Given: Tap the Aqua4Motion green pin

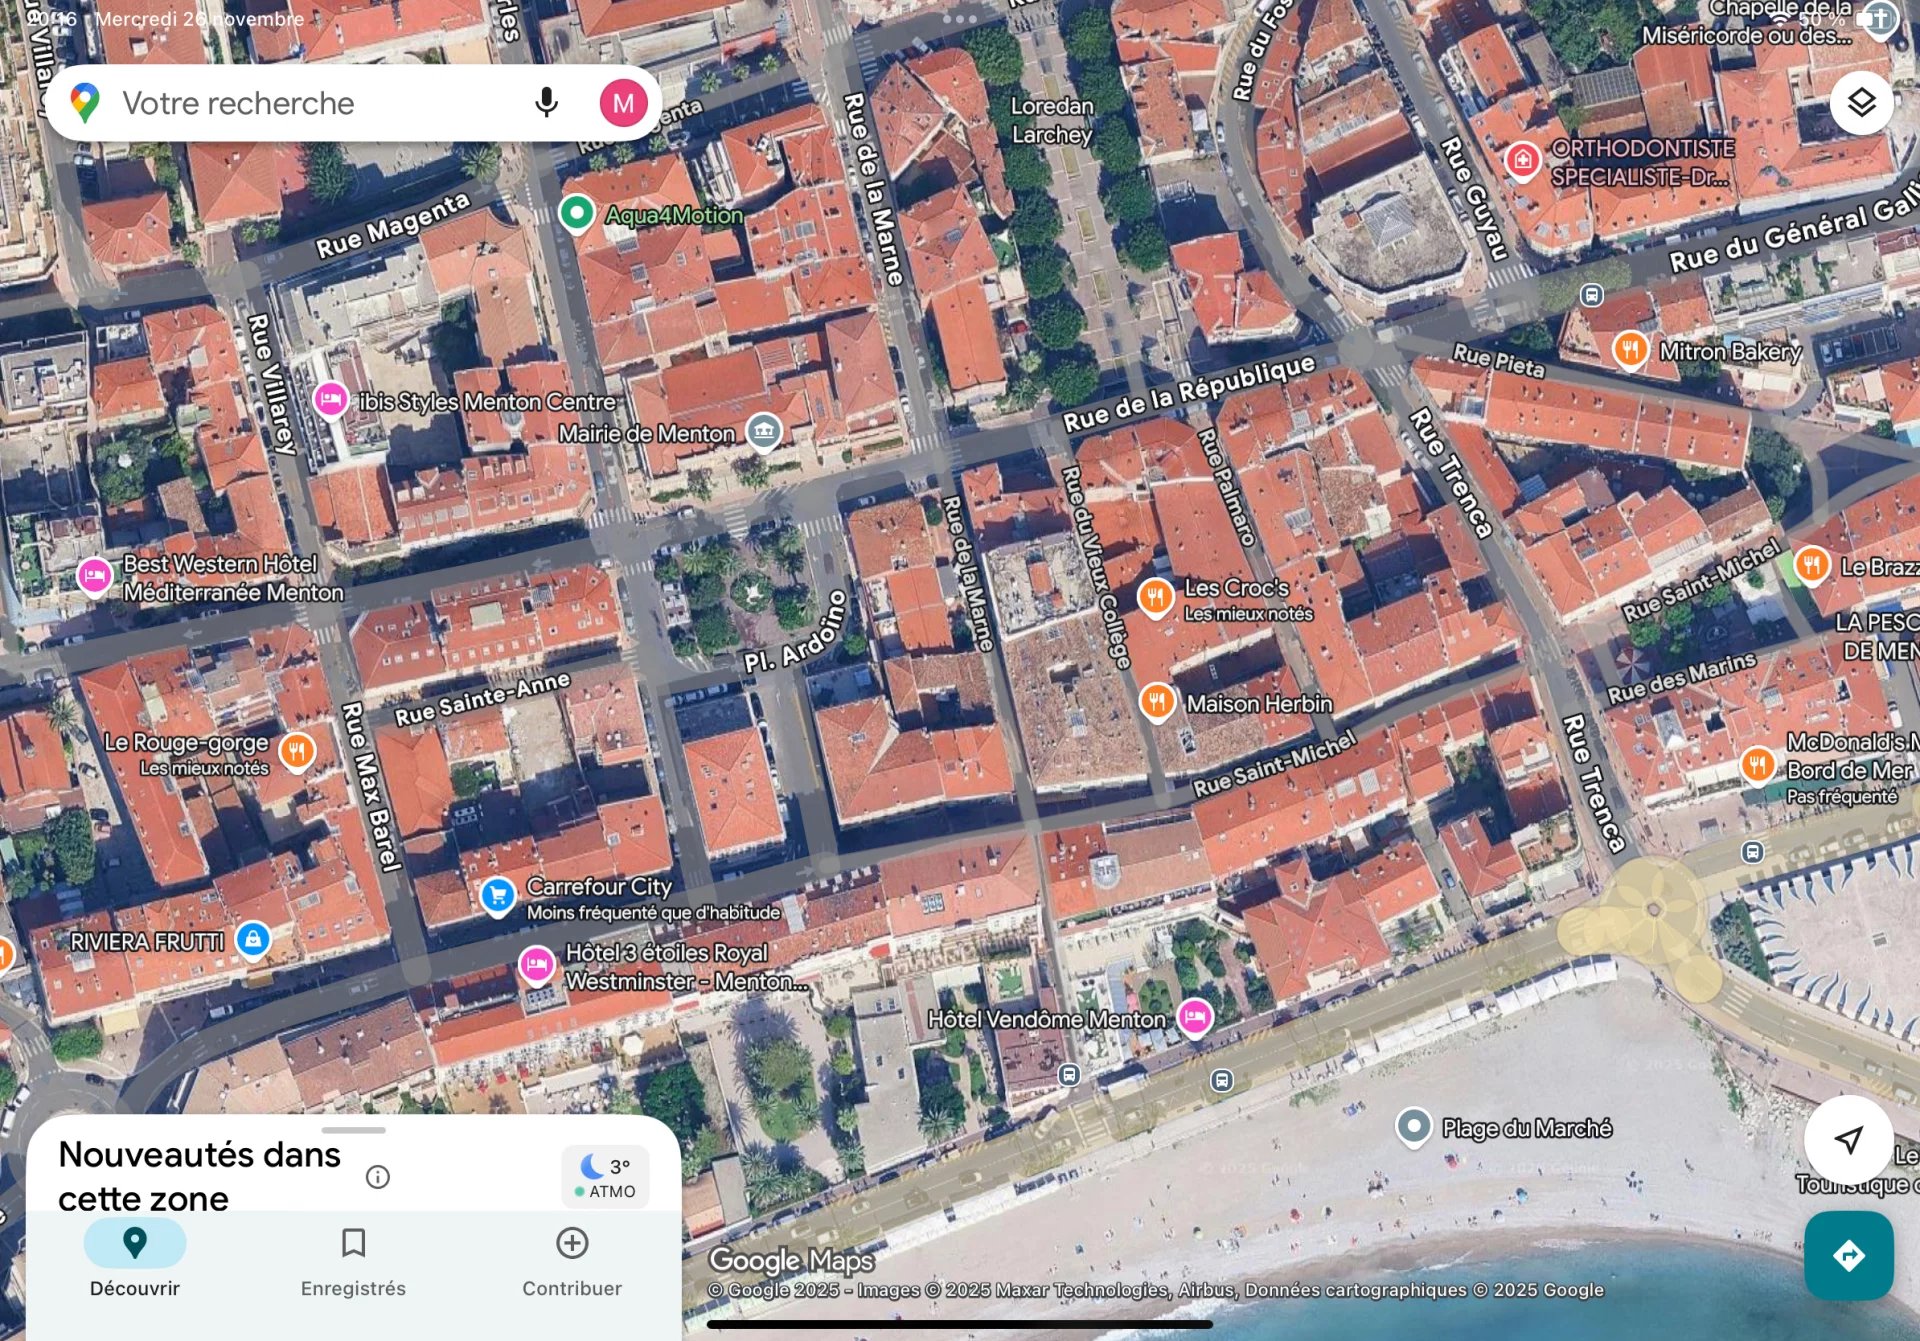Looking at the screenshot, I should (x=576, y=213).
